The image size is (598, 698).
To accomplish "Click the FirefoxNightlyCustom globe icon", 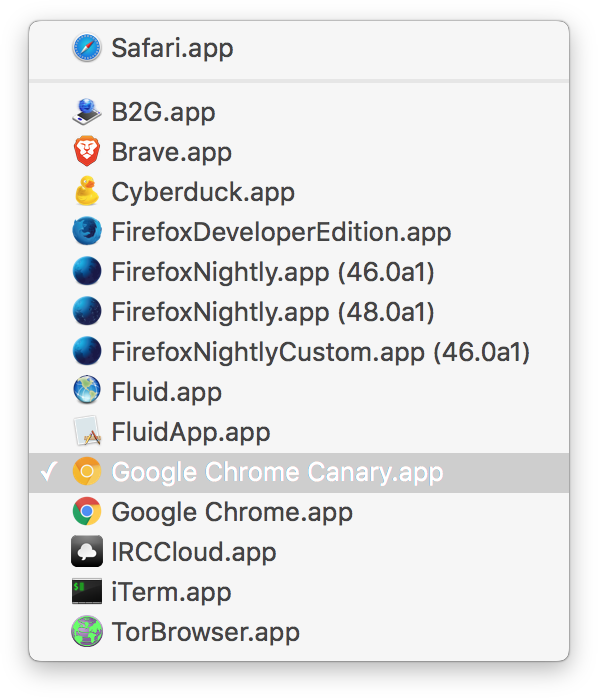I will point(87,351).
